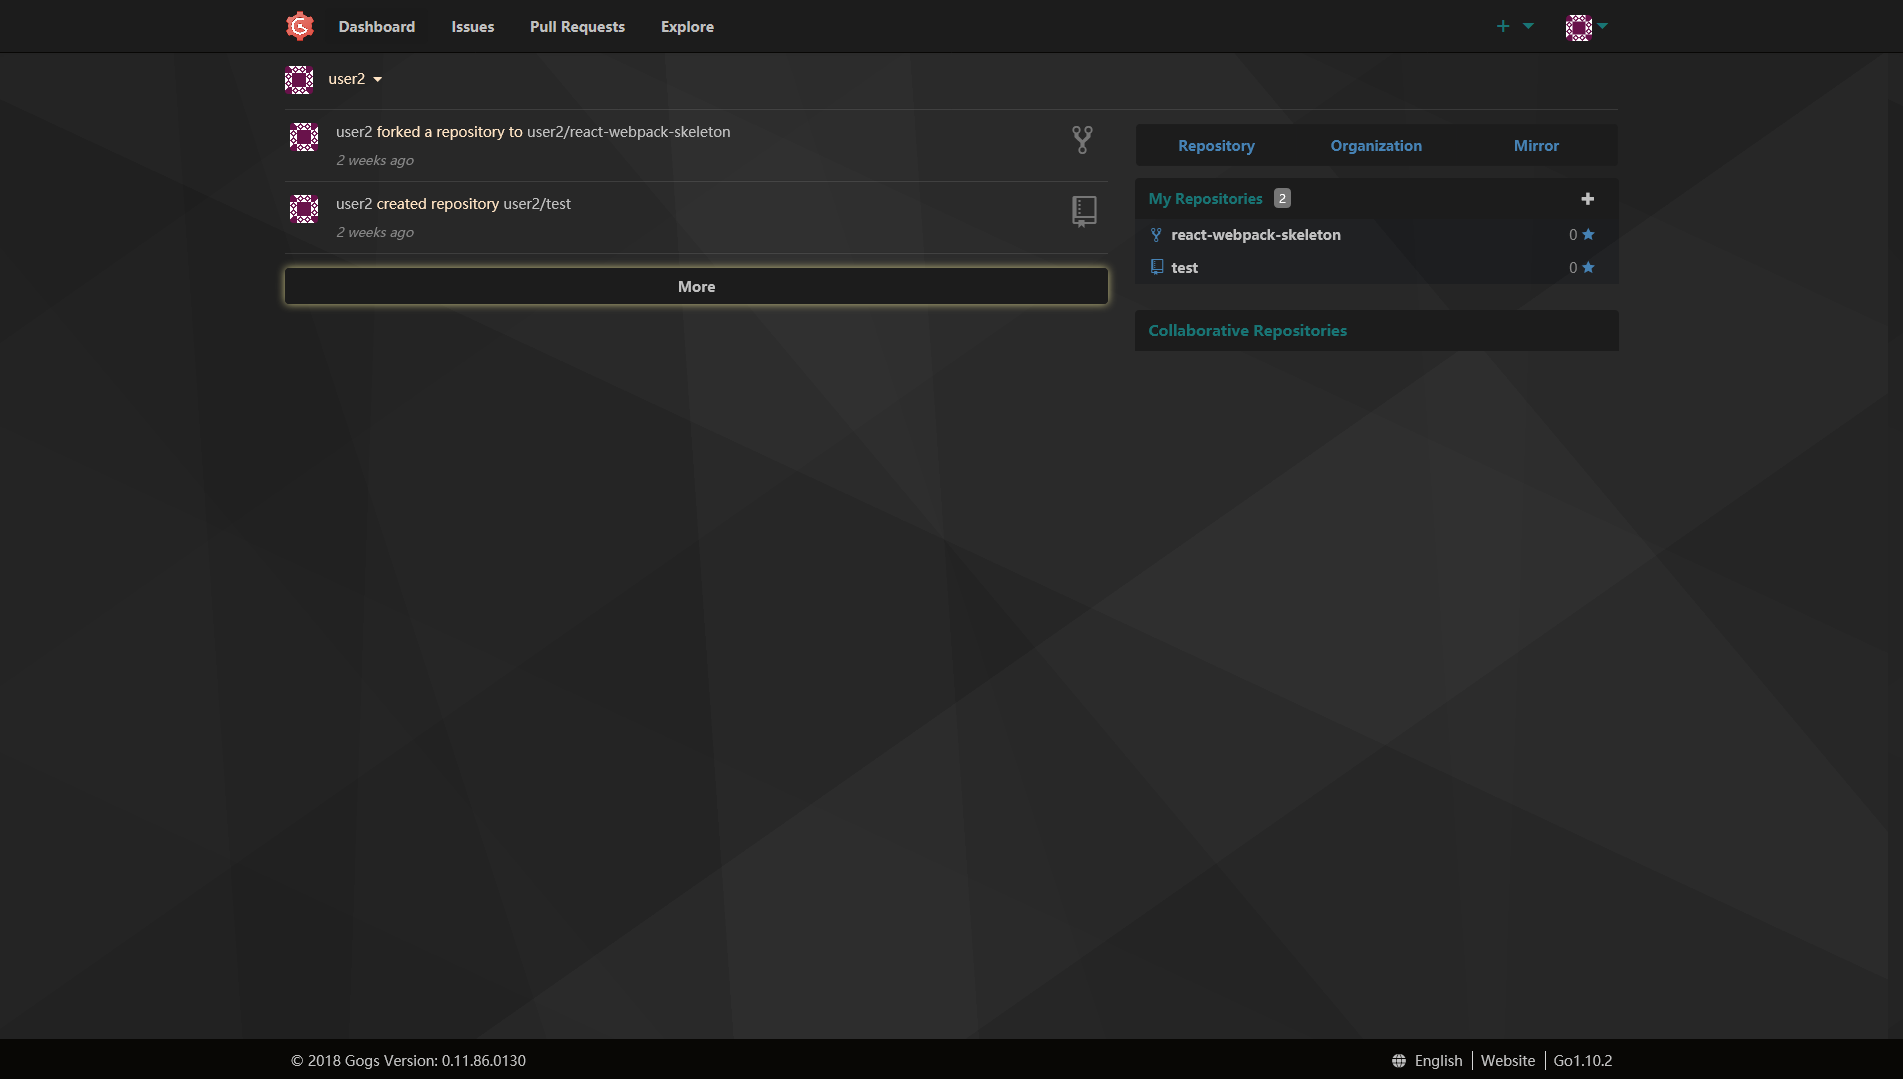1903x1079 pixels.
Task: Open Pull Requests in the navigation bar
Action: (577, 27)
